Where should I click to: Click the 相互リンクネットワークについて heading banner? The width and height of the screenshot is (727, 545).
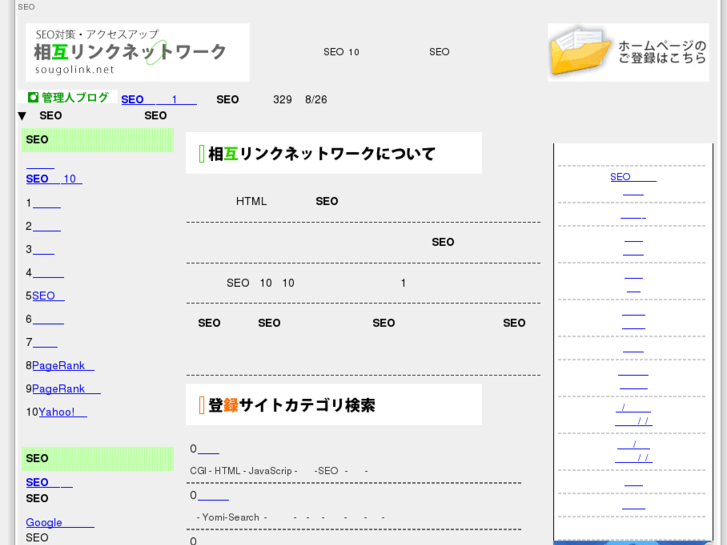click(x=333, y=153)
